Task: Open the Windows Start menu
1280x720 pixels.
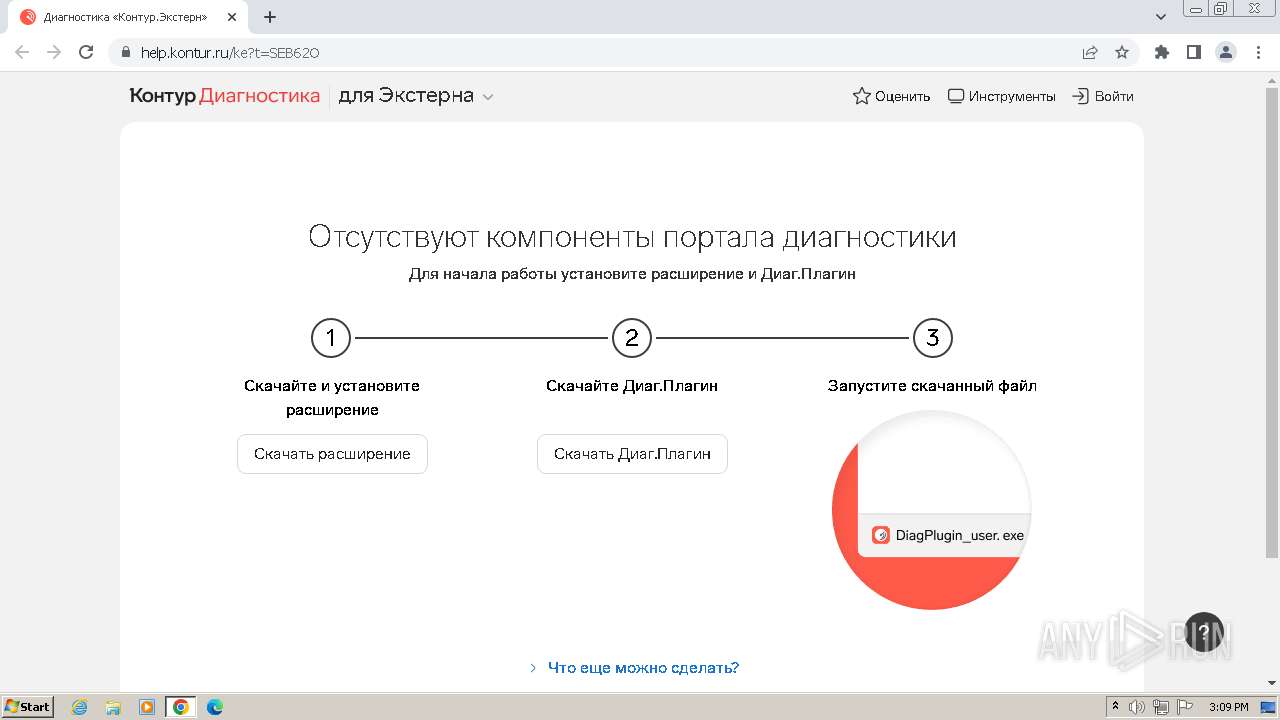Action: point(27,707)
